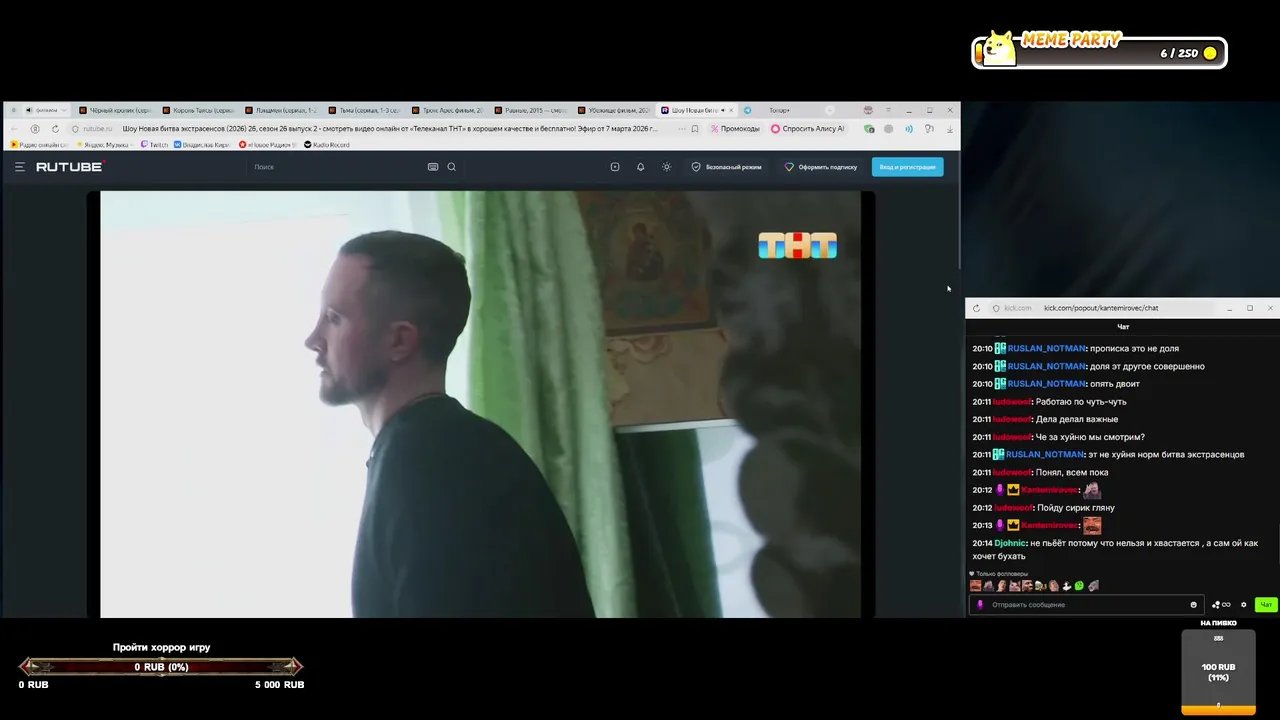Select the first face emote

pyautogui.click(x=976, y=586)
